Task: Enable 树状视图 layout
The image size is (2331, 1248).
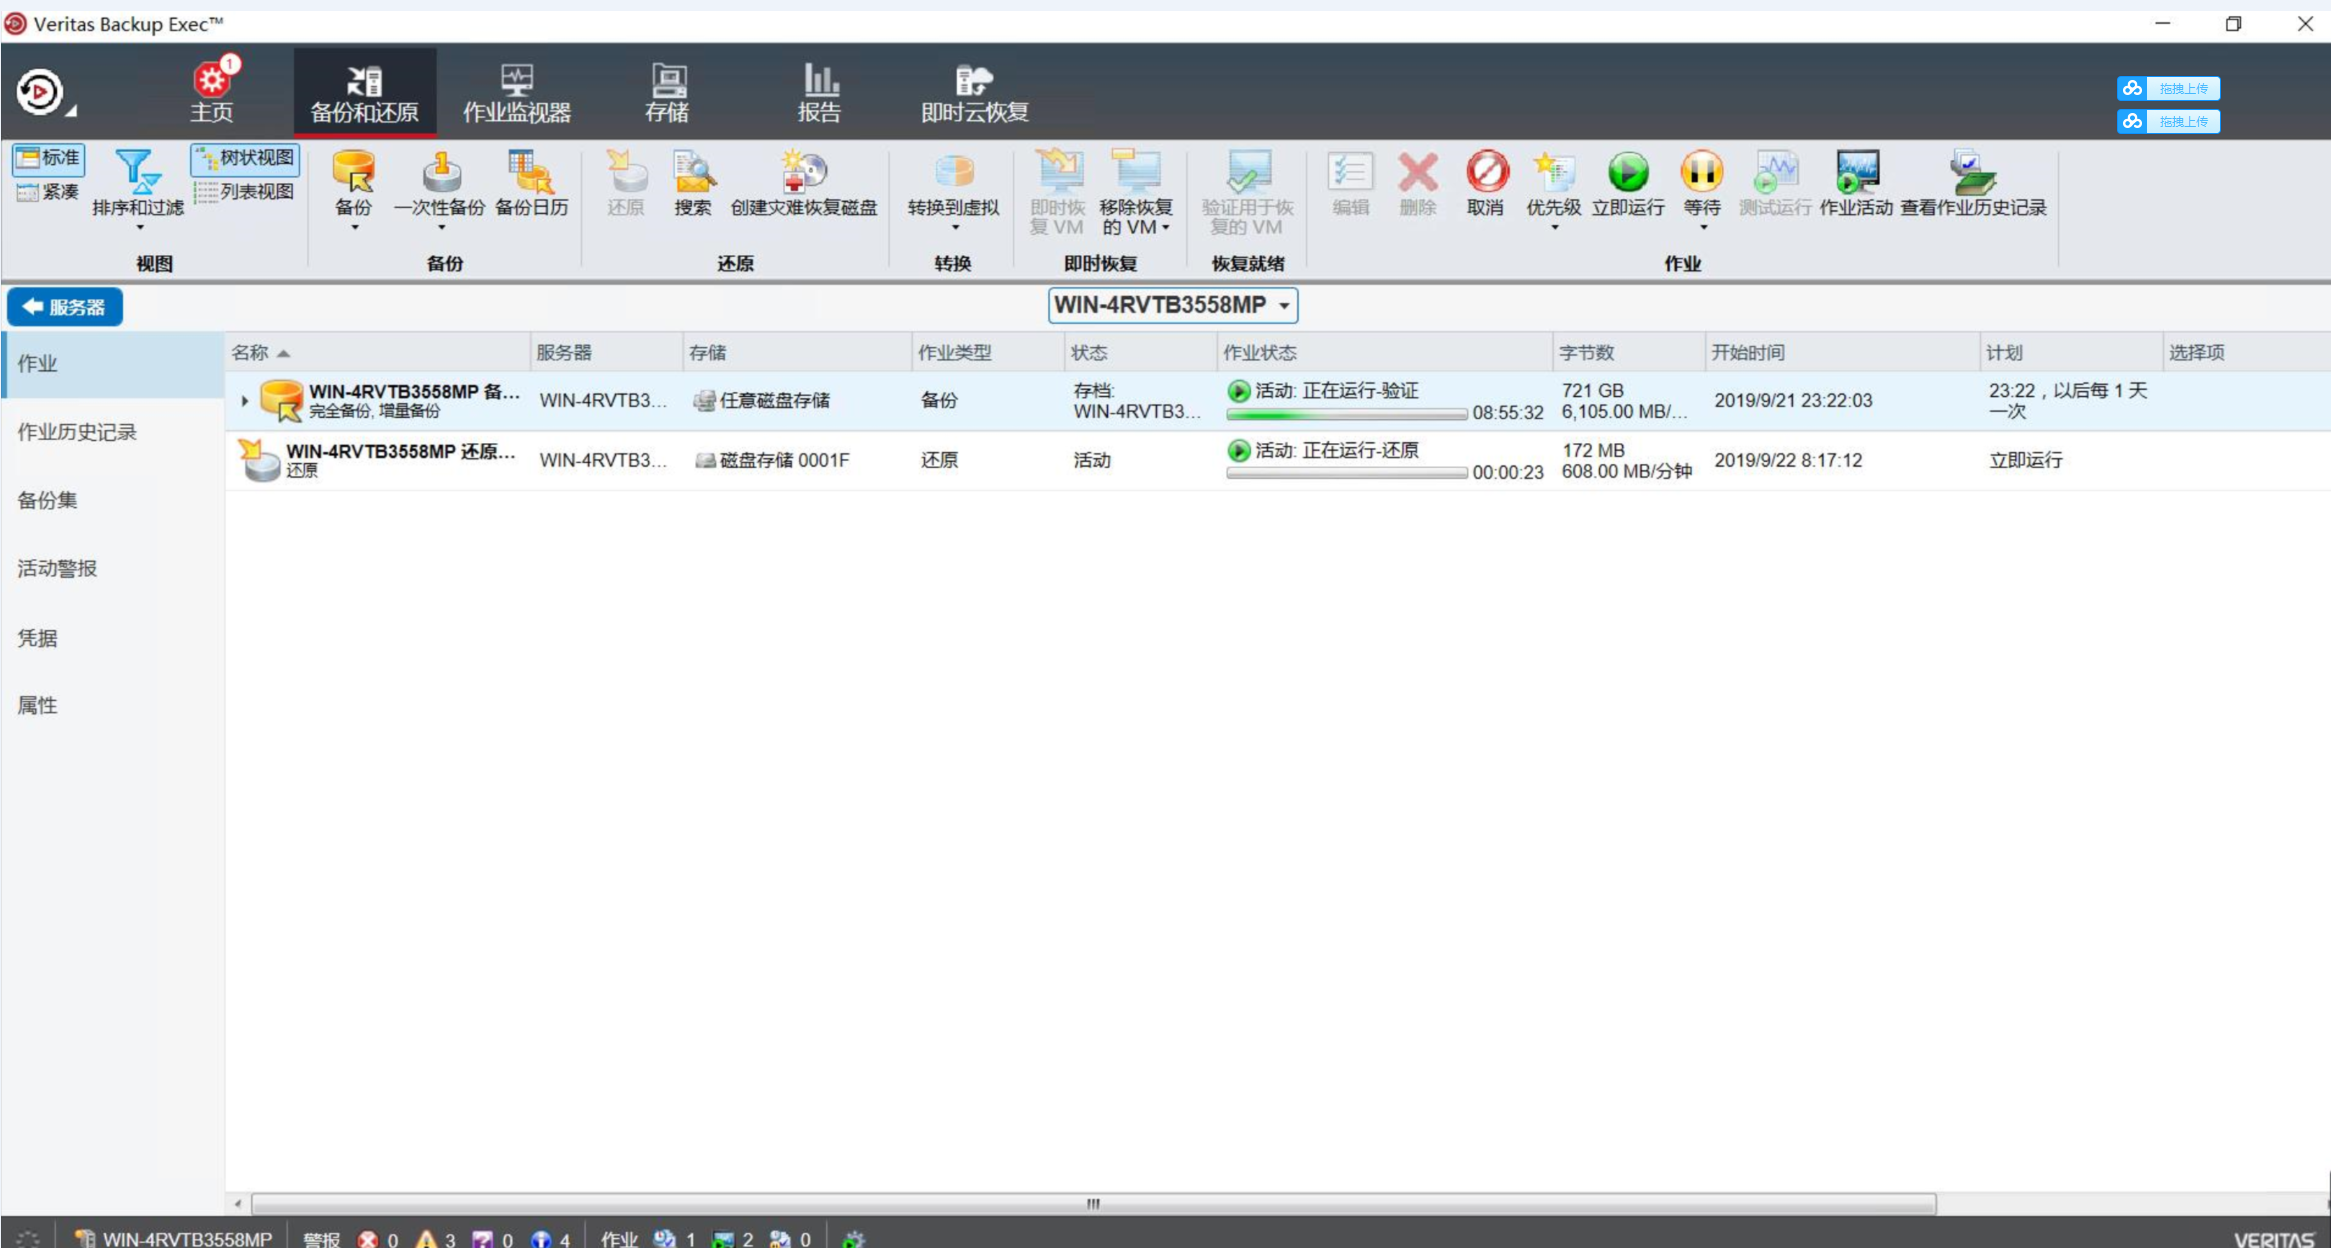Action: (245, 158)
